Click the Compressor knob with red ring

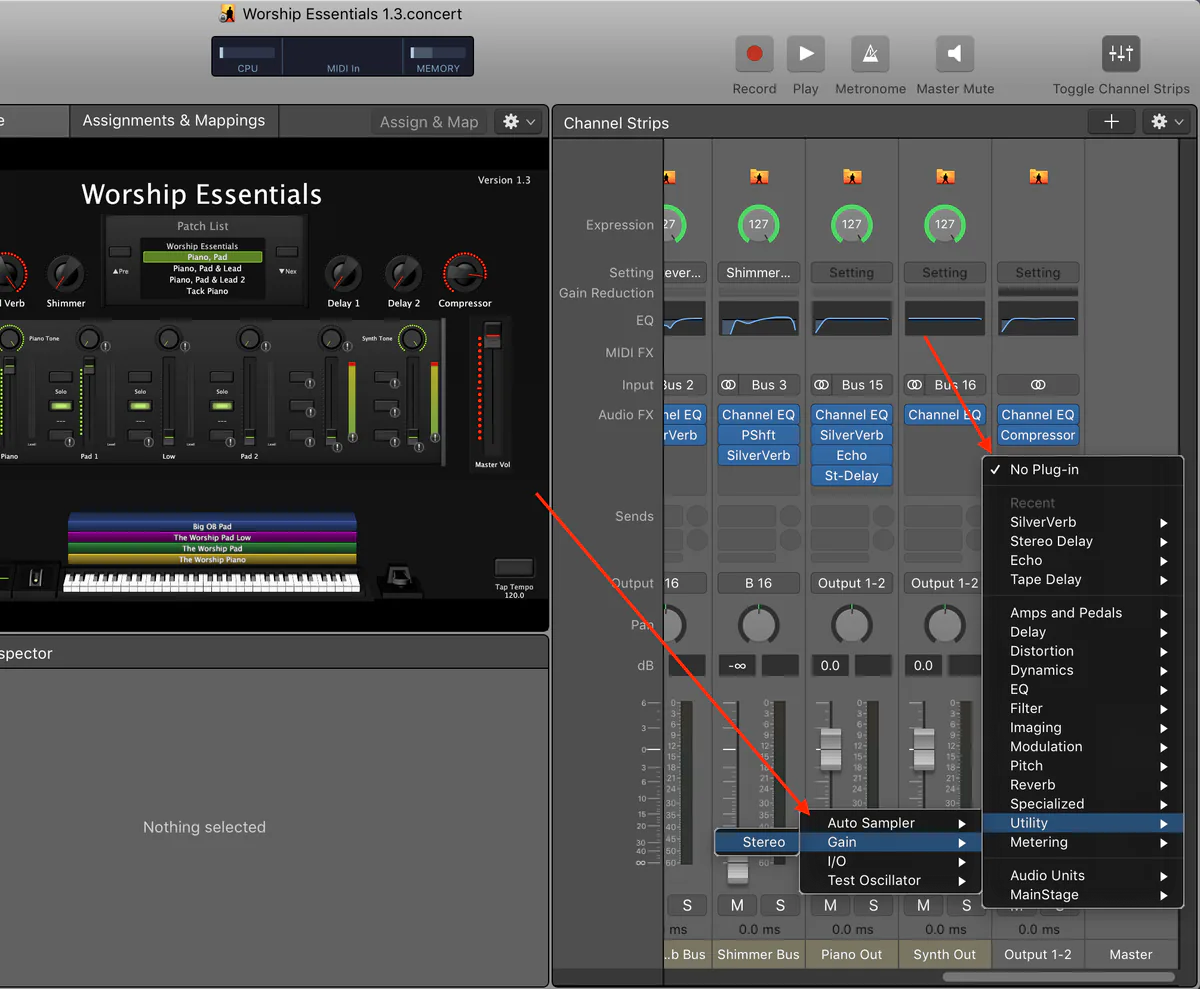(465, 274)
